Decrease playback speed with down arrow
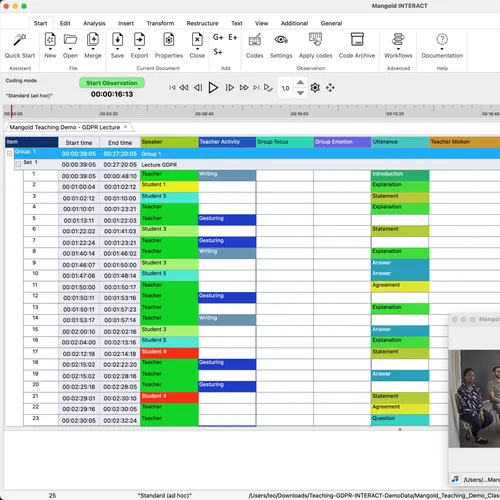500x500 pixels. (300, 93)
